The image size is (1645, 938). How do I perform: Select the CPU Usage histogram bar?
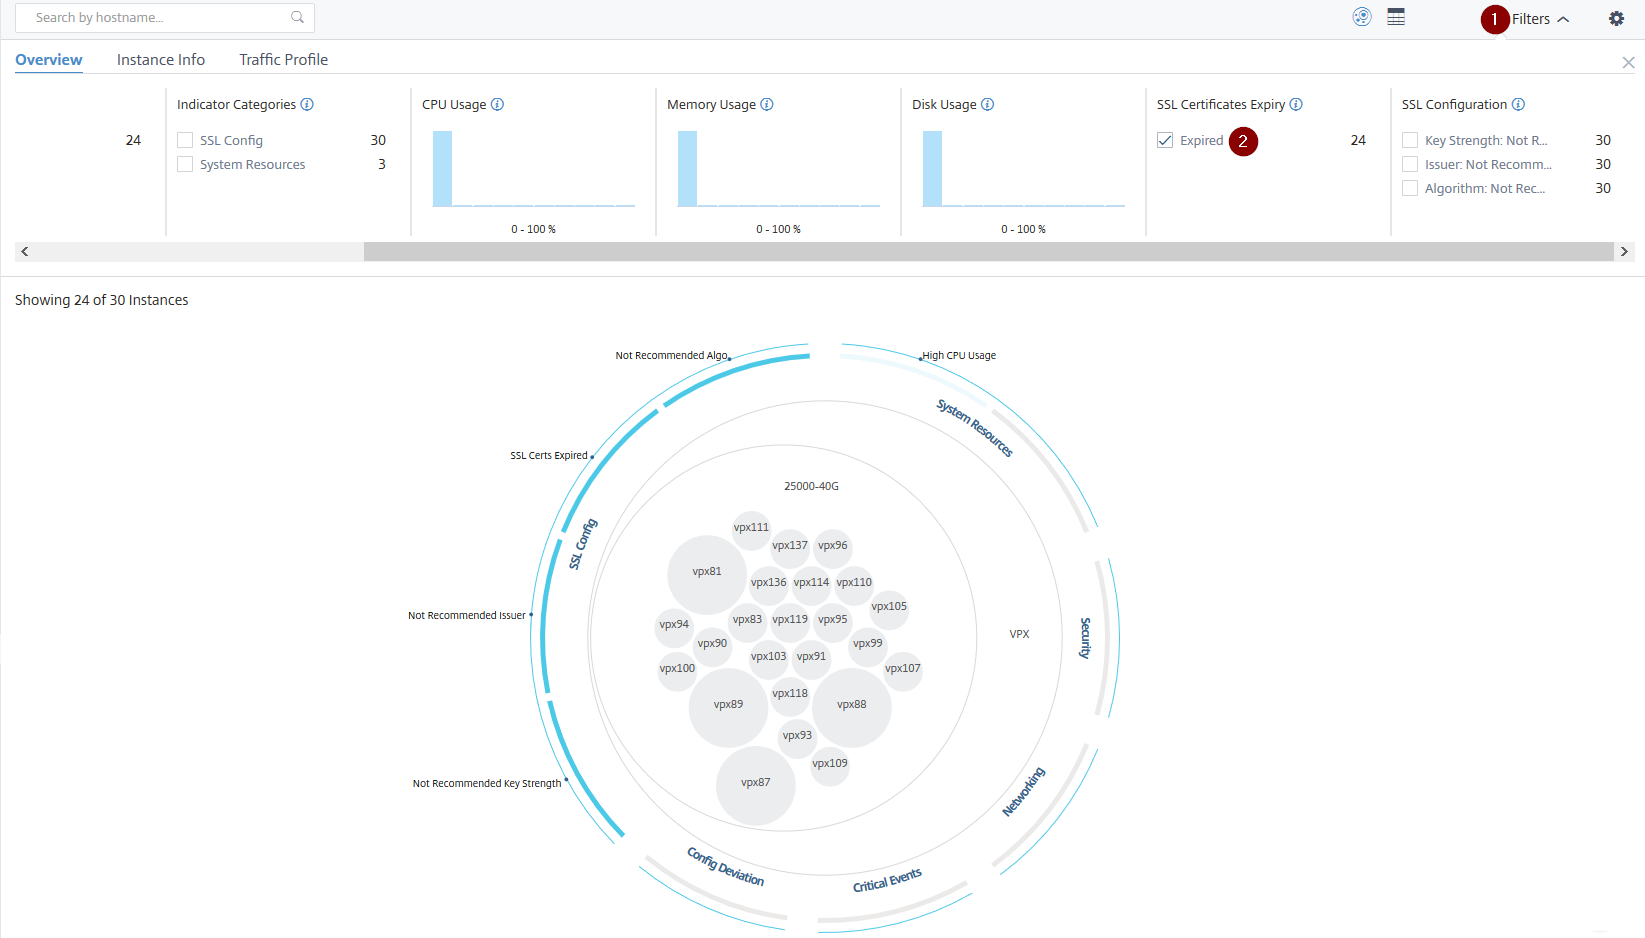pos(442,169)
